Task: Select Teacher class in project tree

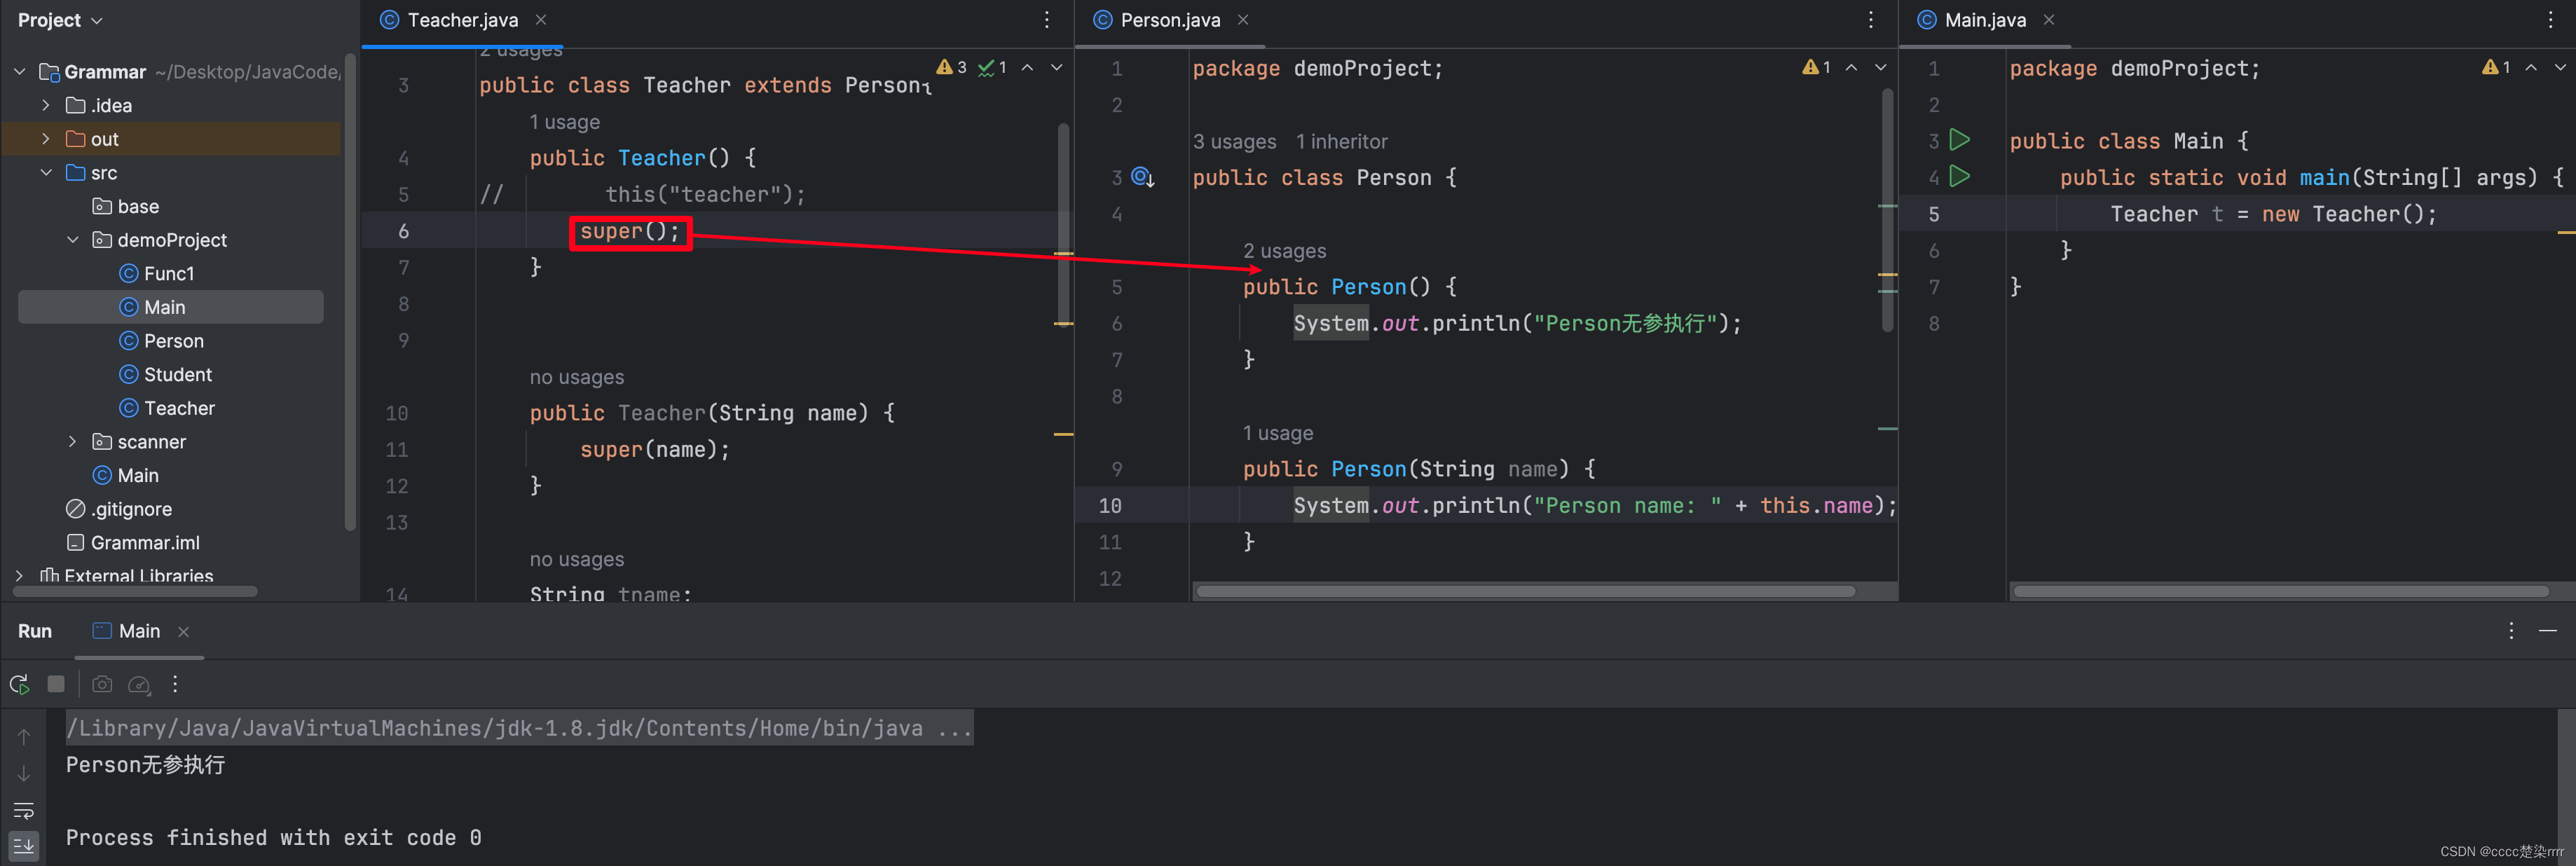Action: point(179,408)
